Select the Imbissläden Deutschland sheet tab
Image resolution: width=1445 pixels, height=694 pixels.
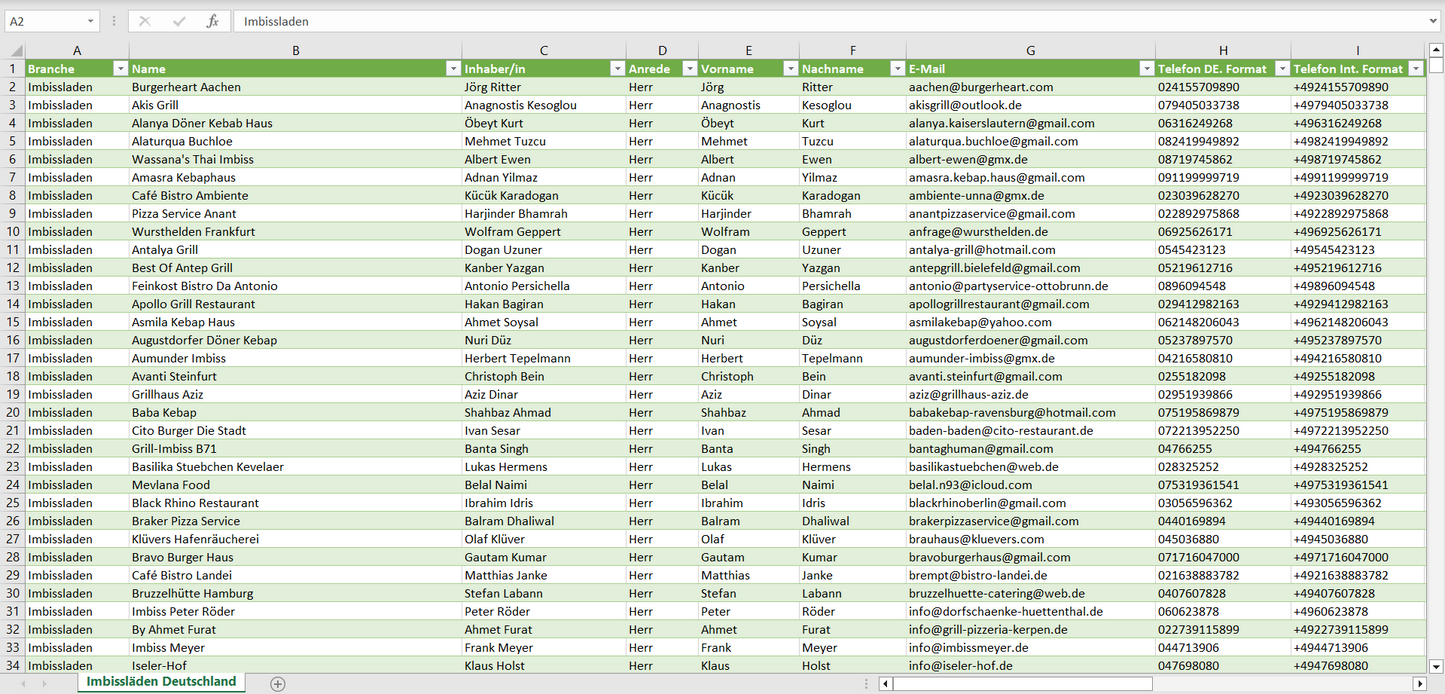[x=161, y=682]
